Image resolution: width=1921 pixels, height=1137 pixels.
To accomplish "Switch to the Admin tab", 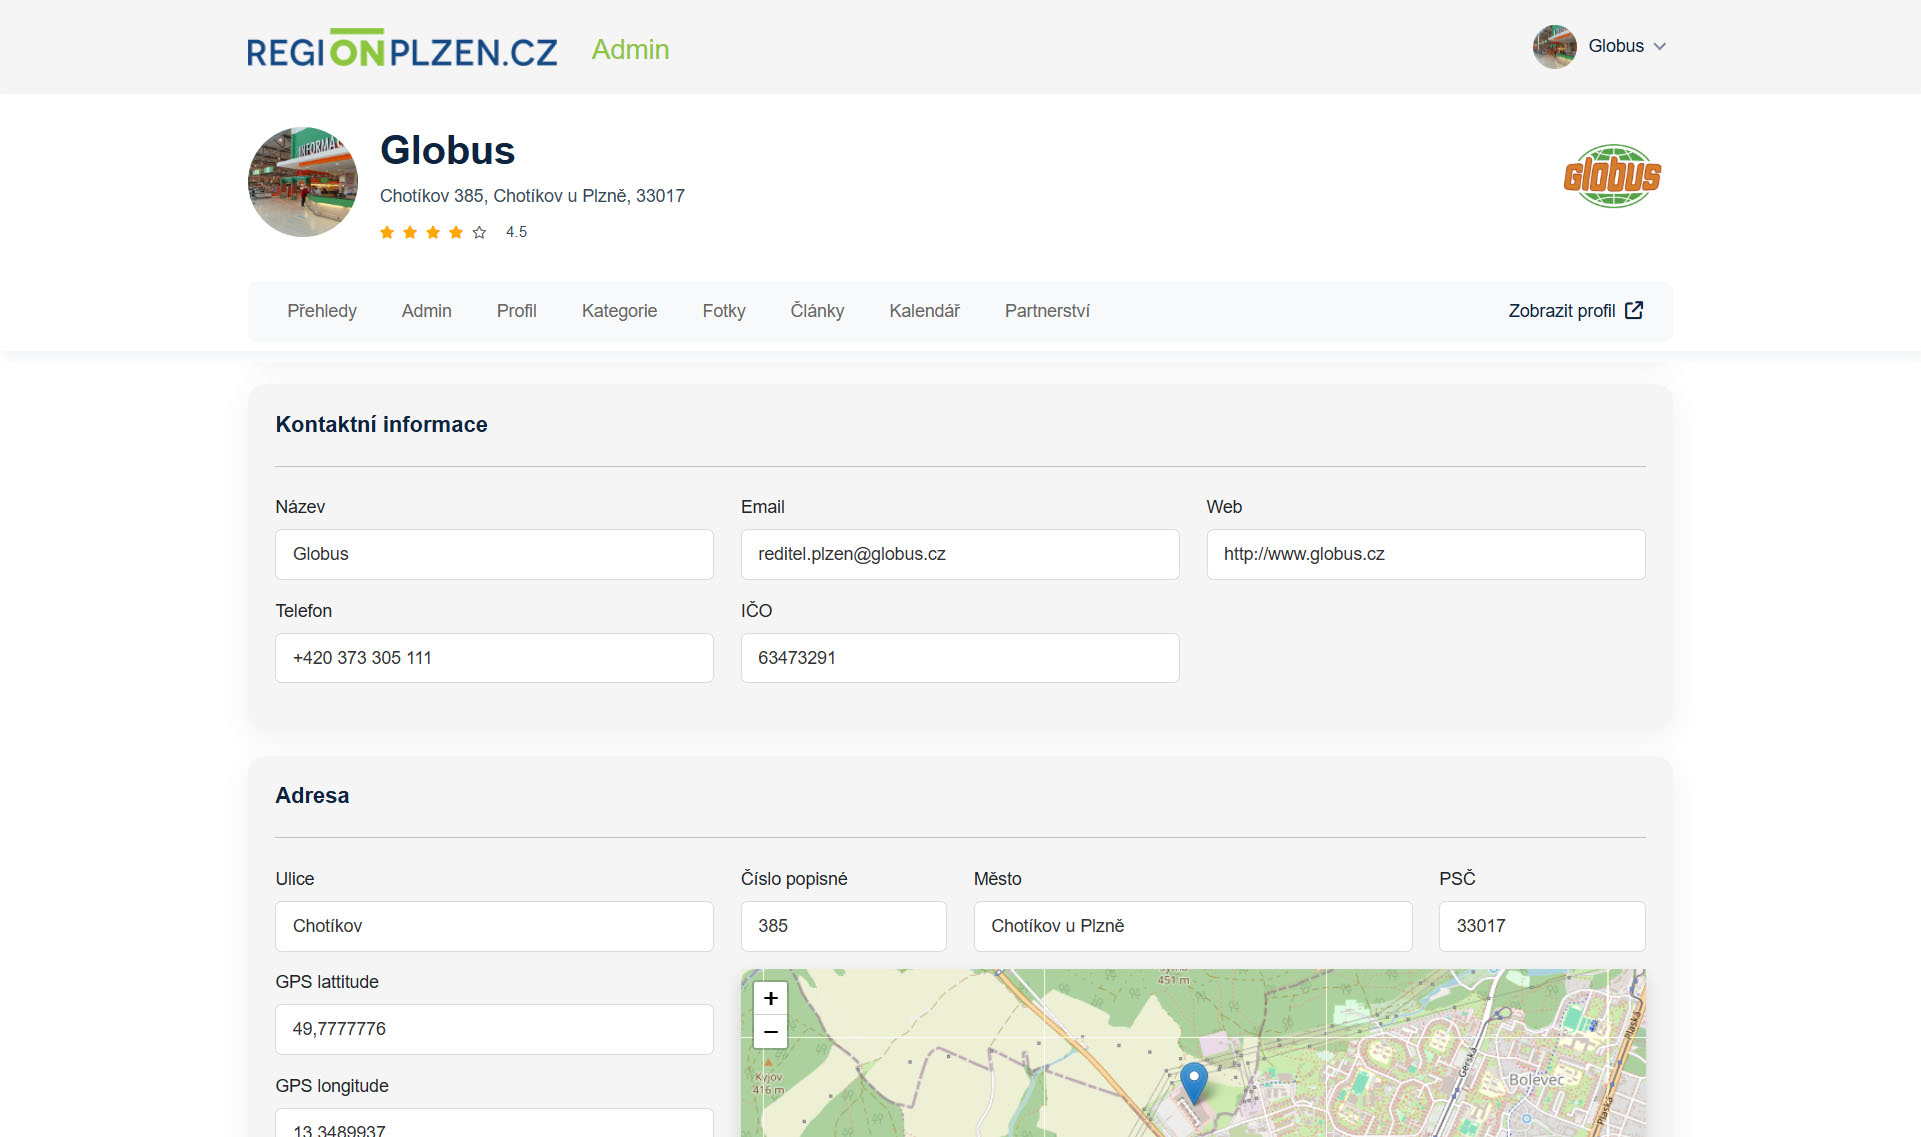I will click(x=427, y=311).
